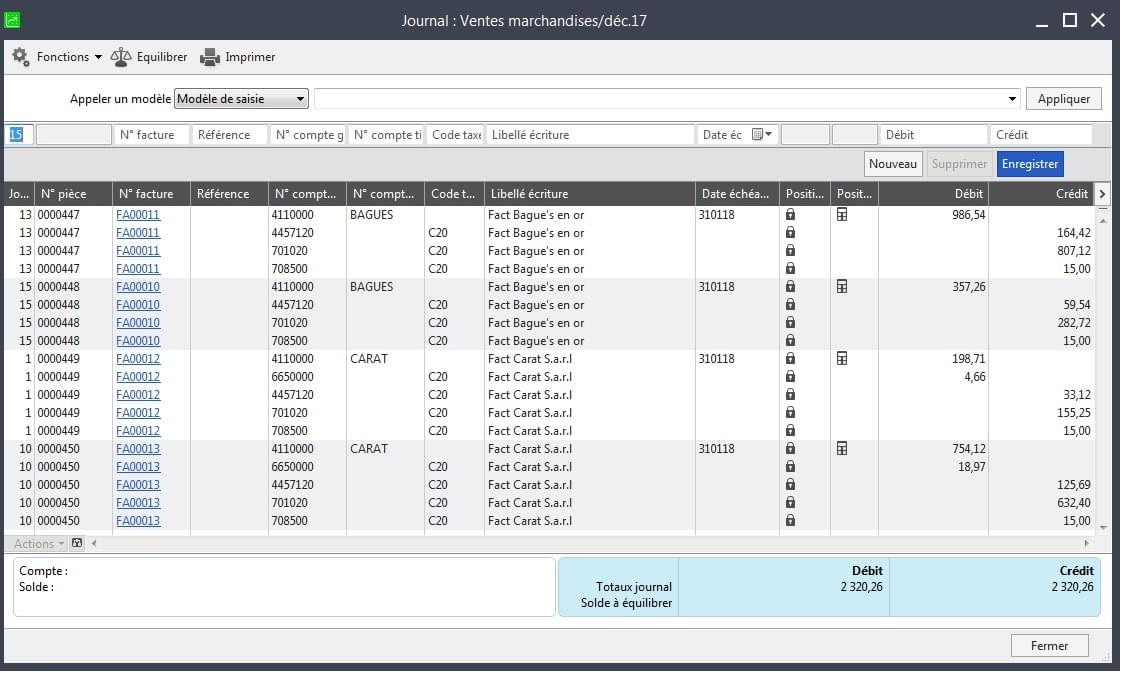The height and width of the screenshot is (673, 1123).
Task: Open the Actions dropdown below the table
Action: [39, 543]
